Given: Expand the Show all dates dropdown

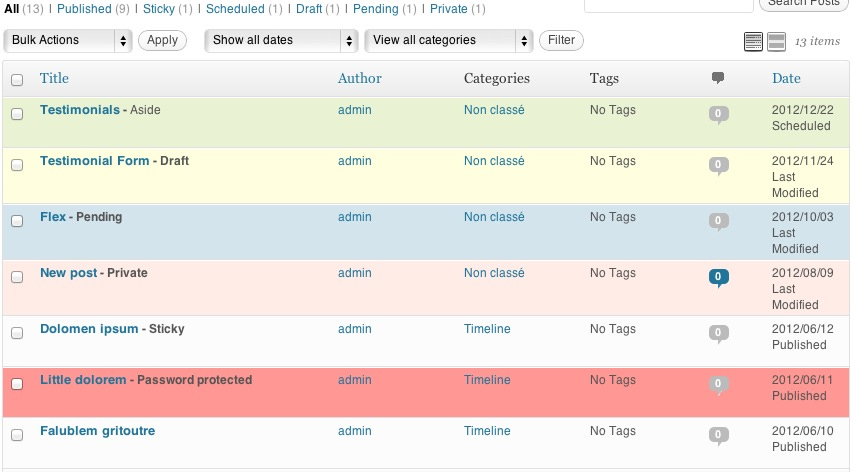Looking at the screenshot, I should coord(281,41).
